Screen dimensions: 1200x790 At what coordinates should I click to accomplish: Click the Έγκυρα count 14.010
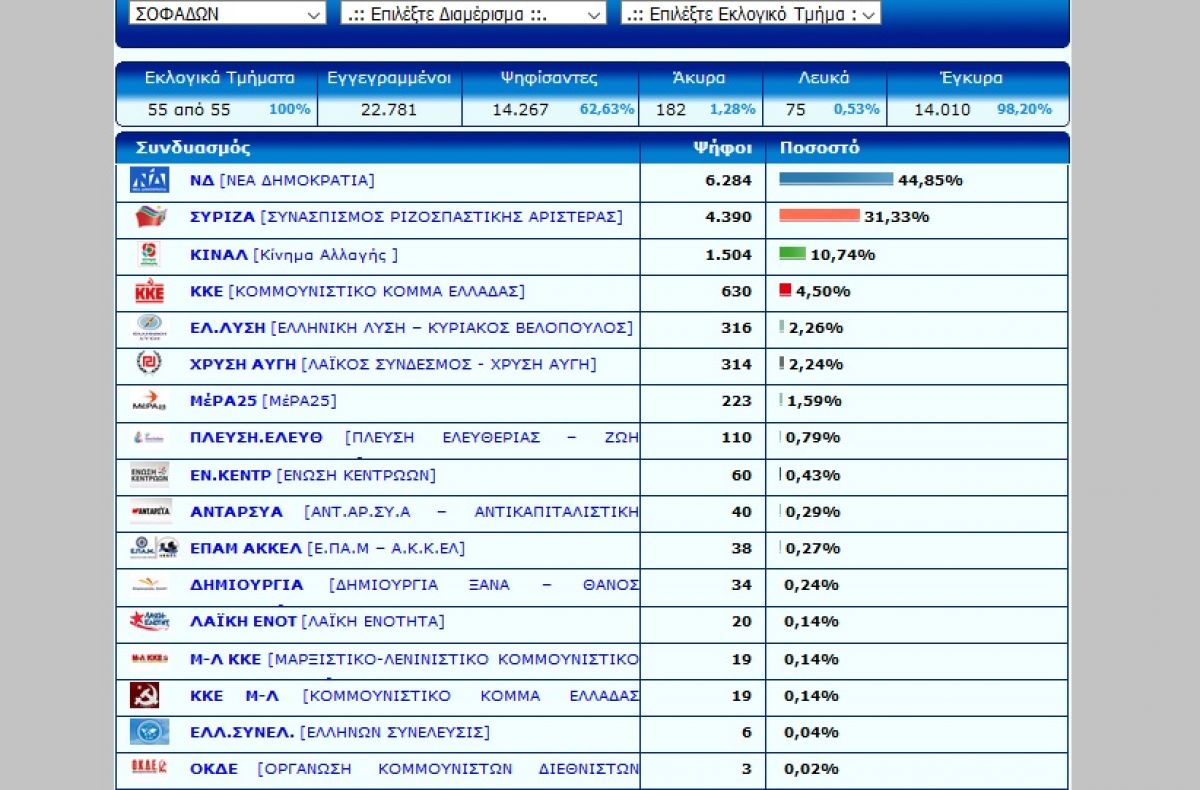[x=942, y=110]
